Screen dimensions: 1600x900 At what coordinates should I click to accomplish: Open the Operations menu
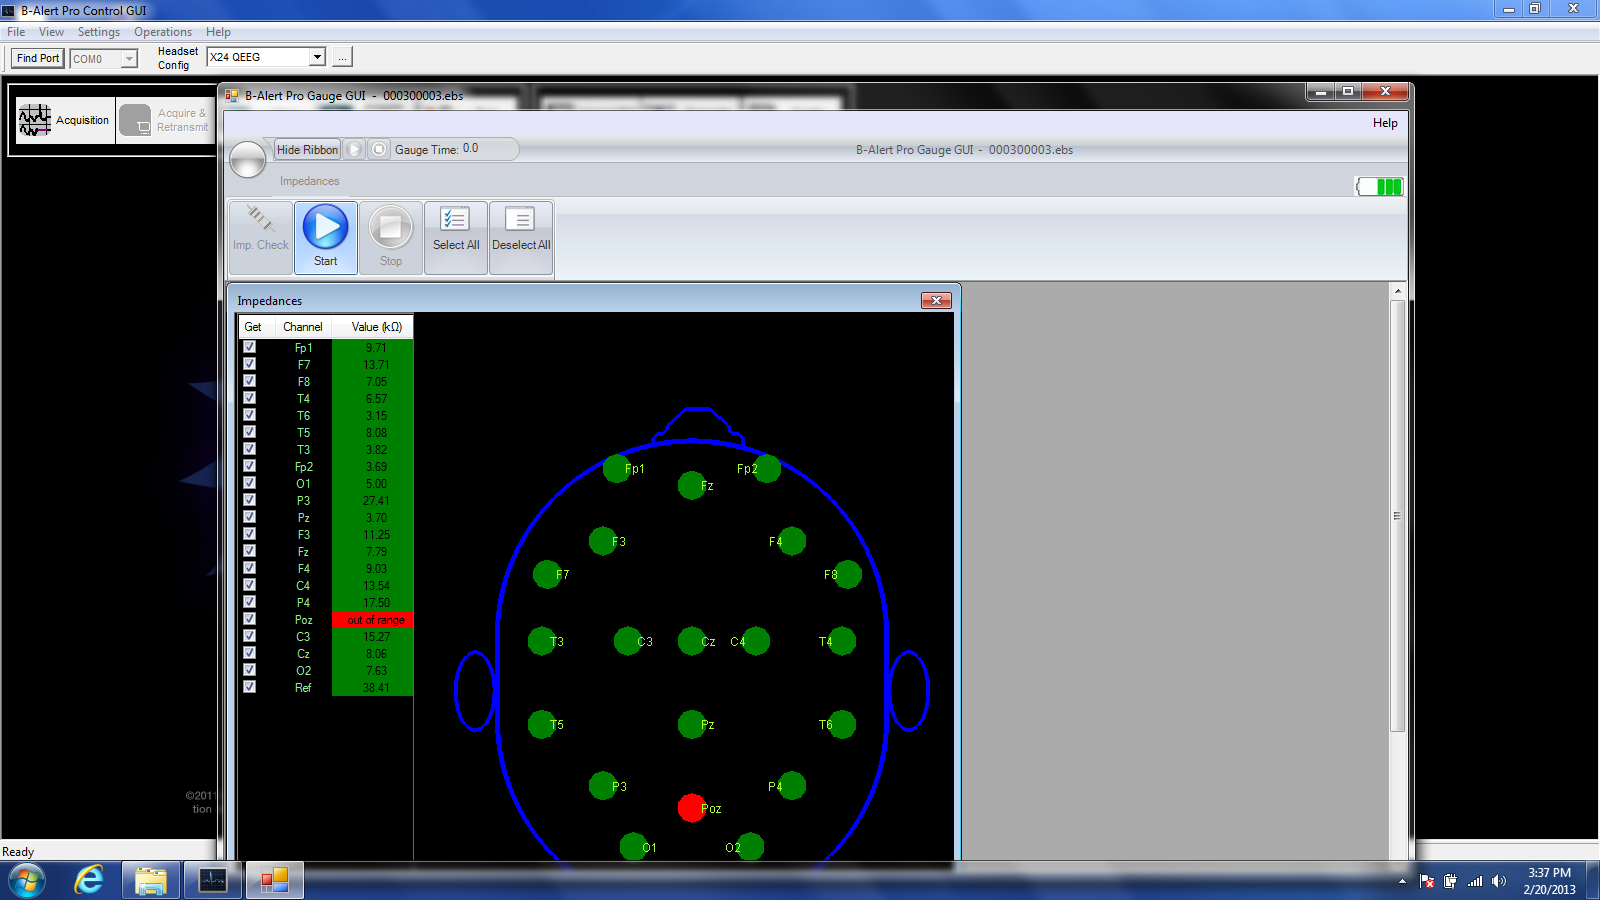163,32
